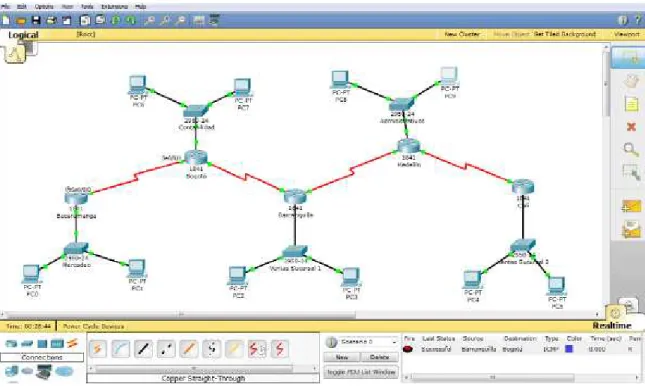Select the red Delete tool
The width and height of the screenshot is (645, 387).
[x=631, y=127]
